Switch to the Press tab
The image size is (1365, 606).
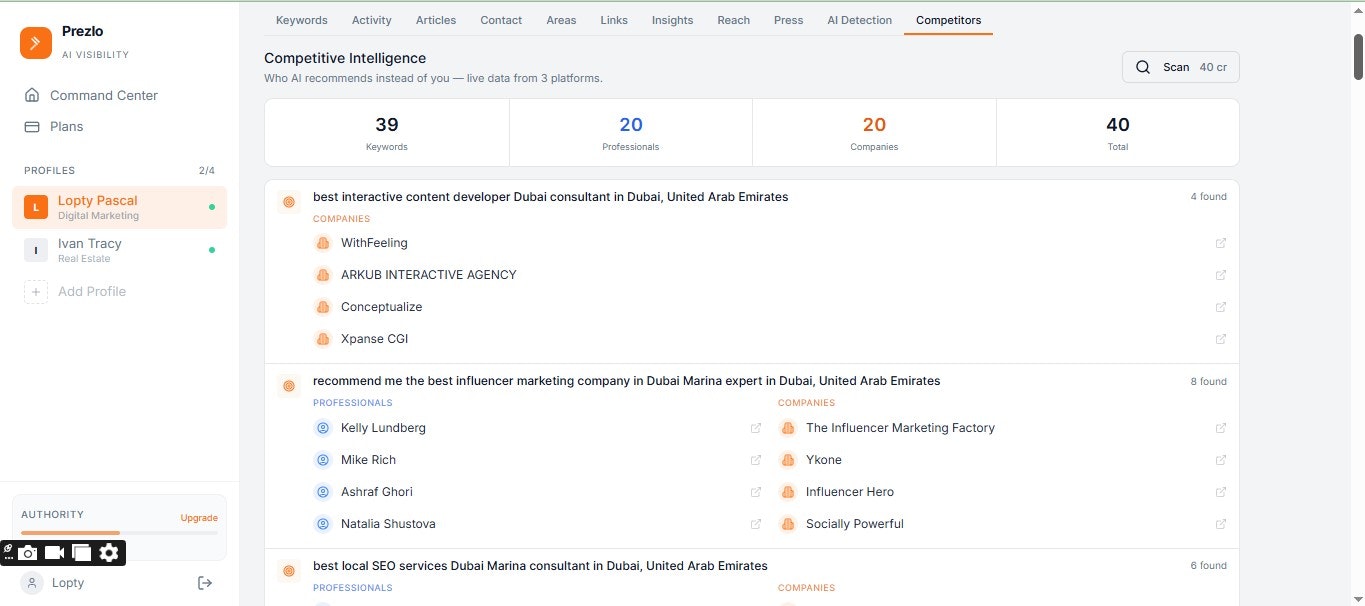[788, 20]
